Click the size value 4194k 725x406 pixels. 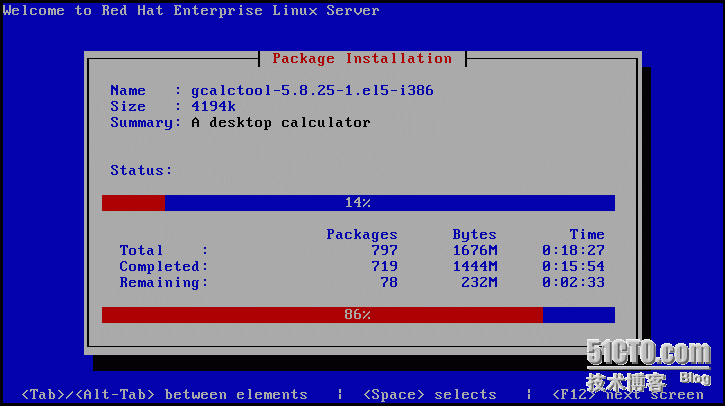pos(213,106)
